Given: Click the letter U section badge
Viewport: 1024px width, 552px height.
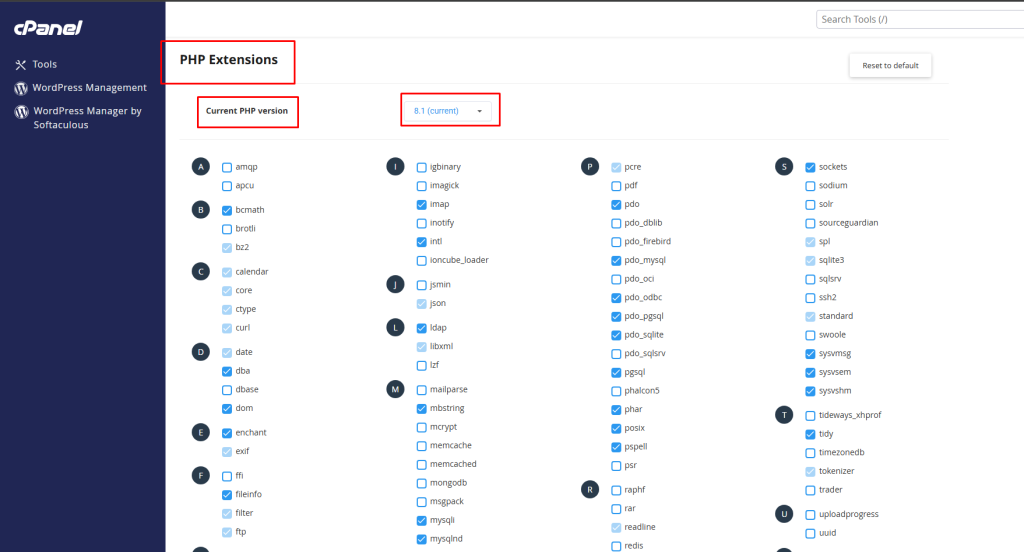Looking at the screenshot, I should click(x=784, y=514).
